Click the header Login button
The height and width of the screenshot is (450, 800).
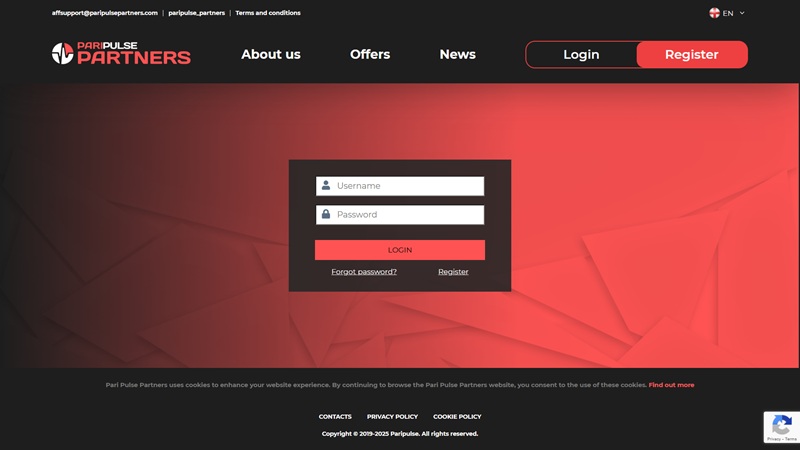point(581,55)
